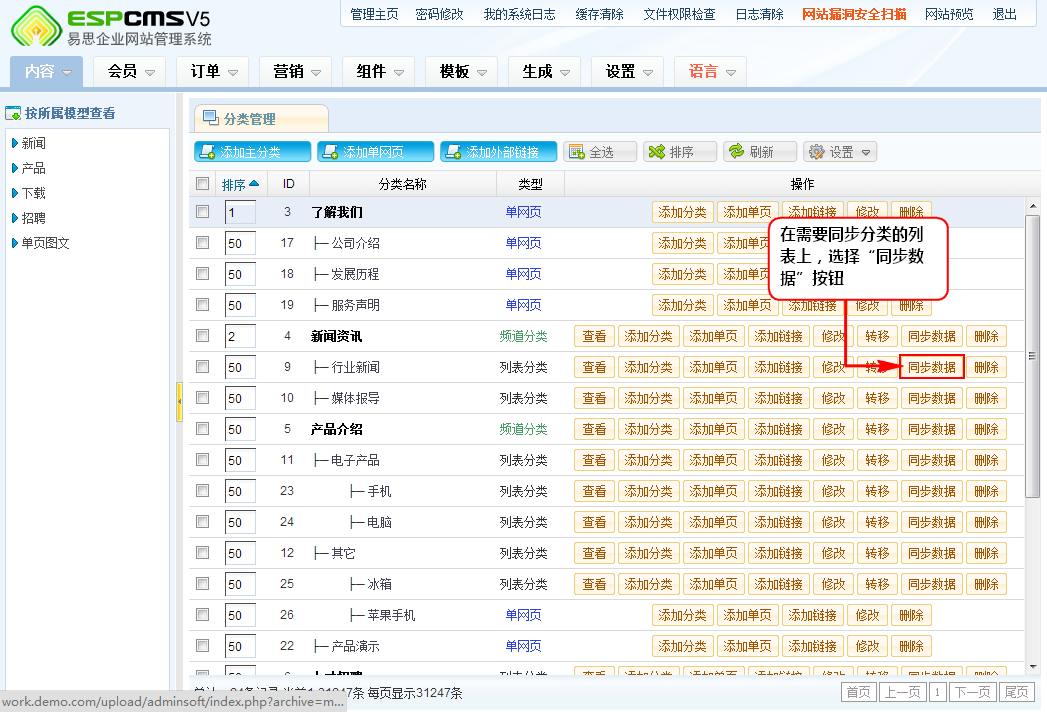This screenshot has width=1047, height=712.
Task: Go to 下一页 pagination button
Action: point(972,692)
